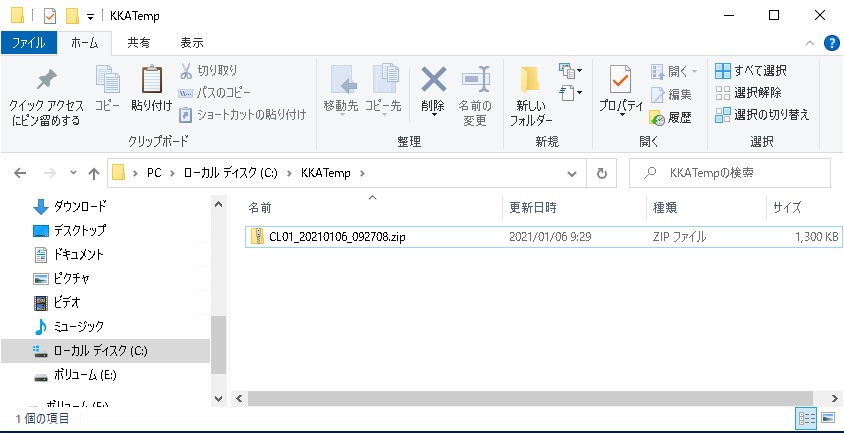
Task: Open Properties with the checkmark icon
Action: click(619, 82)
